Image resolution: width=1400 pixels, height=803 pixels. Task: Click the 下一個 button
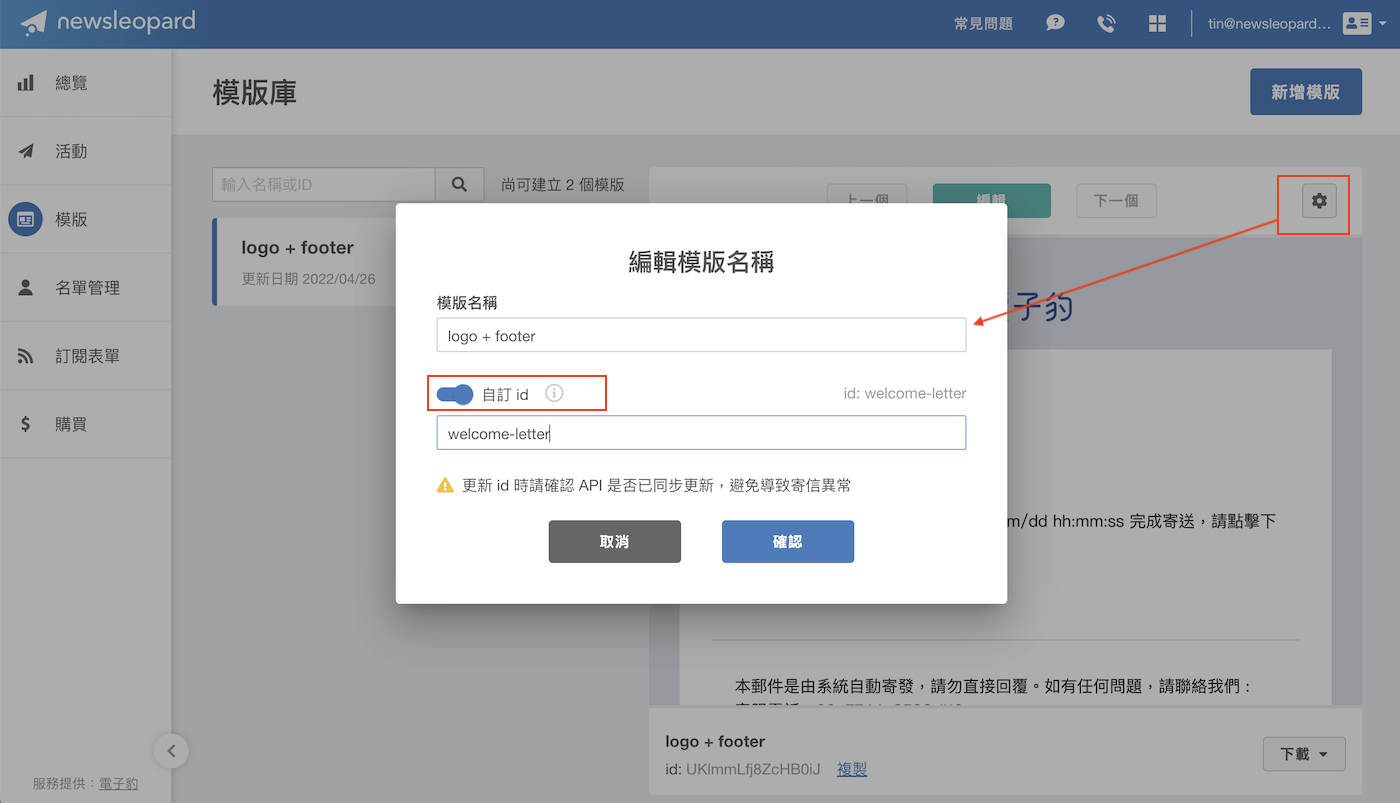click(1116, 200)
